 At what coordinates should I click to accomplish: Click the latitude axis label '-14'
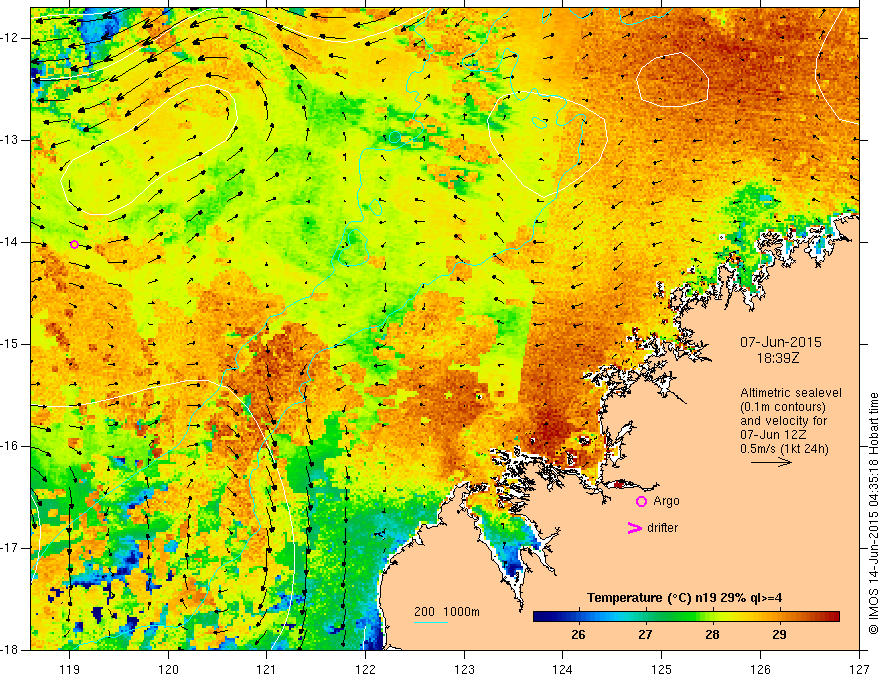11,242
